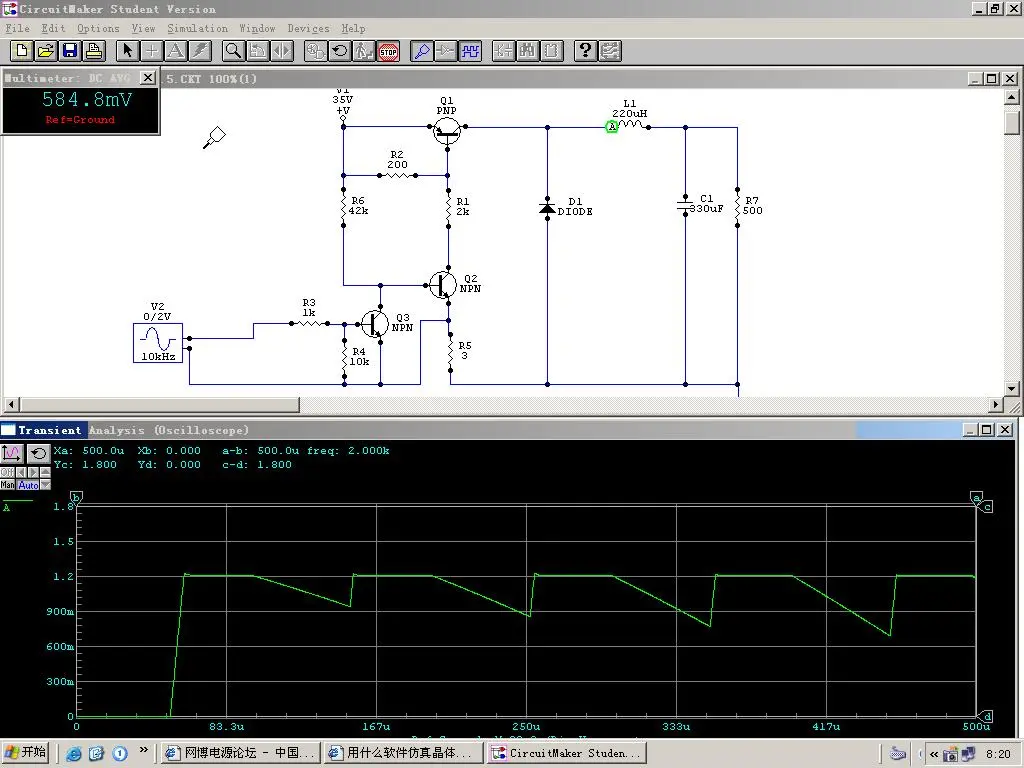This screenshot has width=1024, height=768.
Task: Click the Trace toolbar icon
Action: (446, 51)
